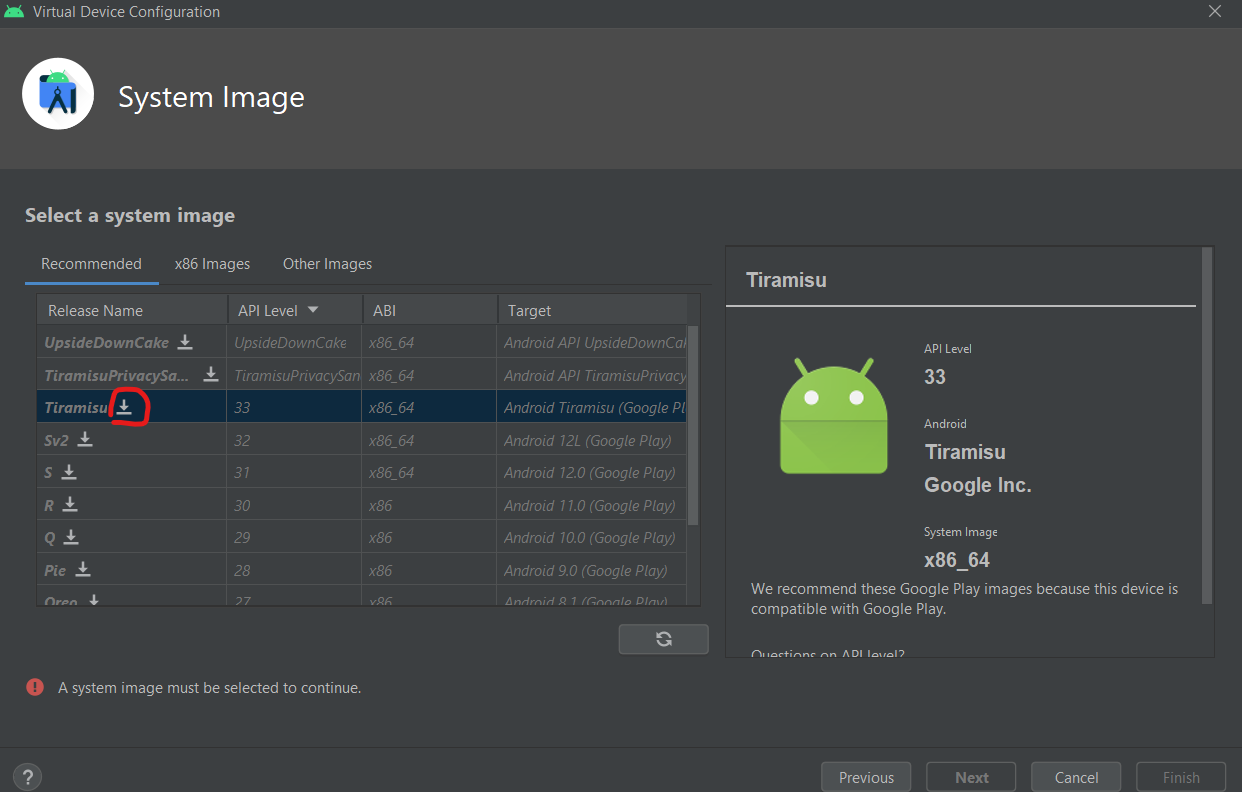Image resolution: width=1242 pixels, height=792 pixels.
Task: Click Android 11.0 (Google Play) target cell
Action: click(x=592, y=505)
